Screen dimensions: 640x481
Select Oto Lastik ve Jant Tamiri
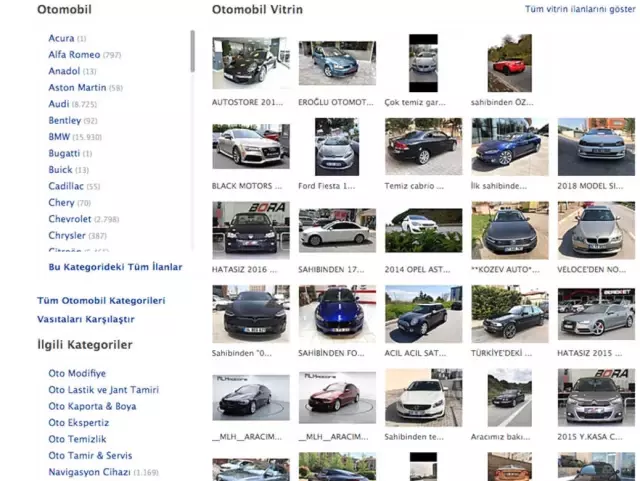coord(104,390)
